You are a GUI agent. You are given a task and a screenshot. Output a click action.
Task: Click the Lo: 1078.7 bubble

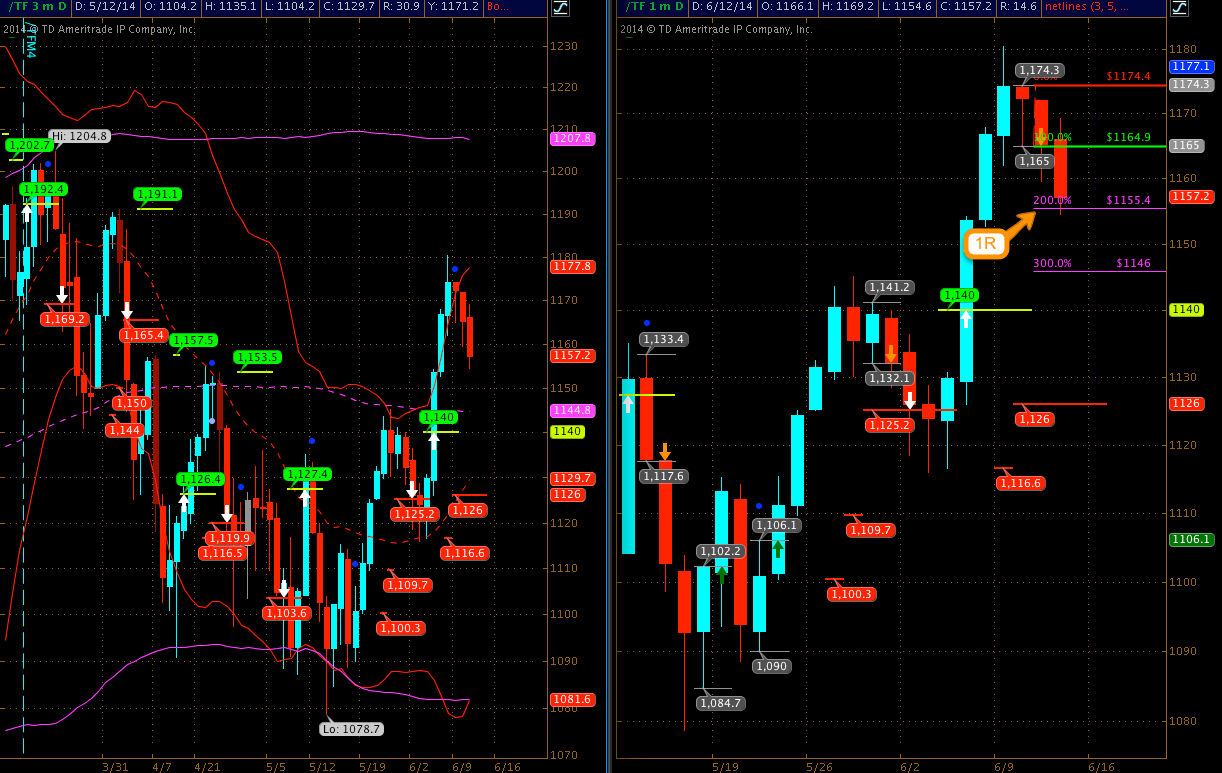click(x=352, y=729)
